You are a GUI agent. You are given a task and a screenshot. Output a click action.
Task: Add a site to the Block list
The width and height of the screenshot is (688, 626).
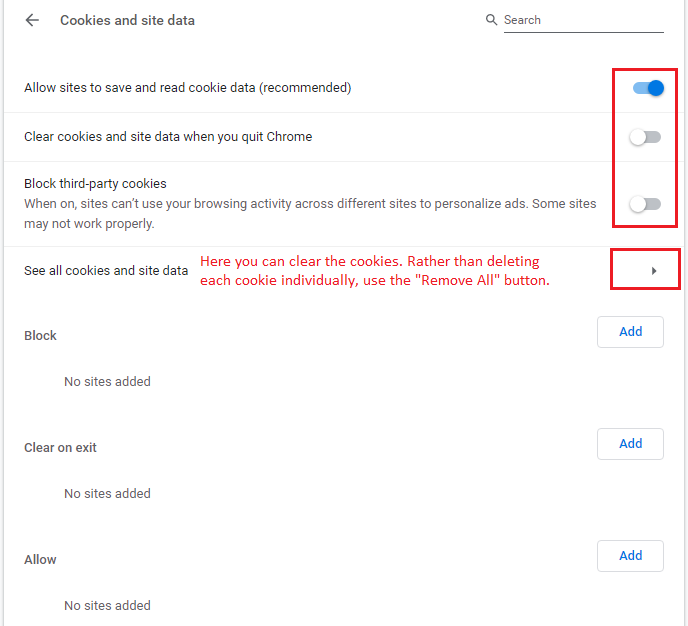[x=630, y=332]
